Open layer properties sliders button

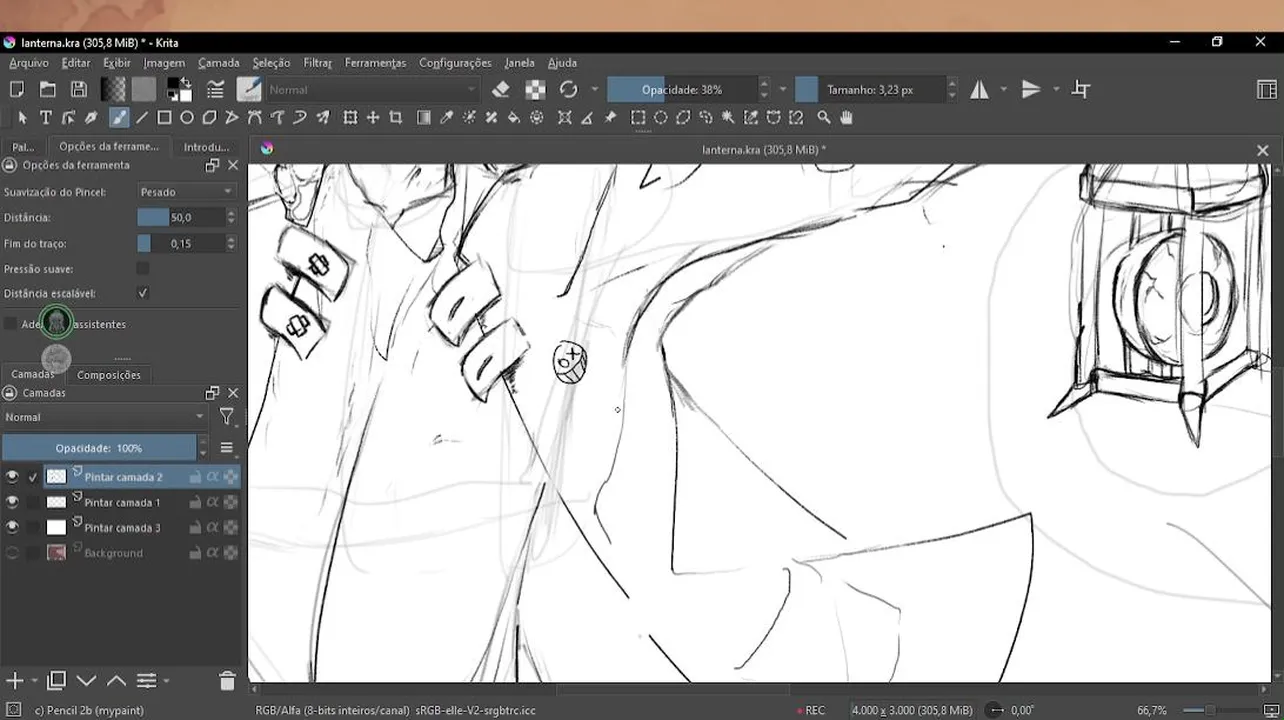coord(146,681)
